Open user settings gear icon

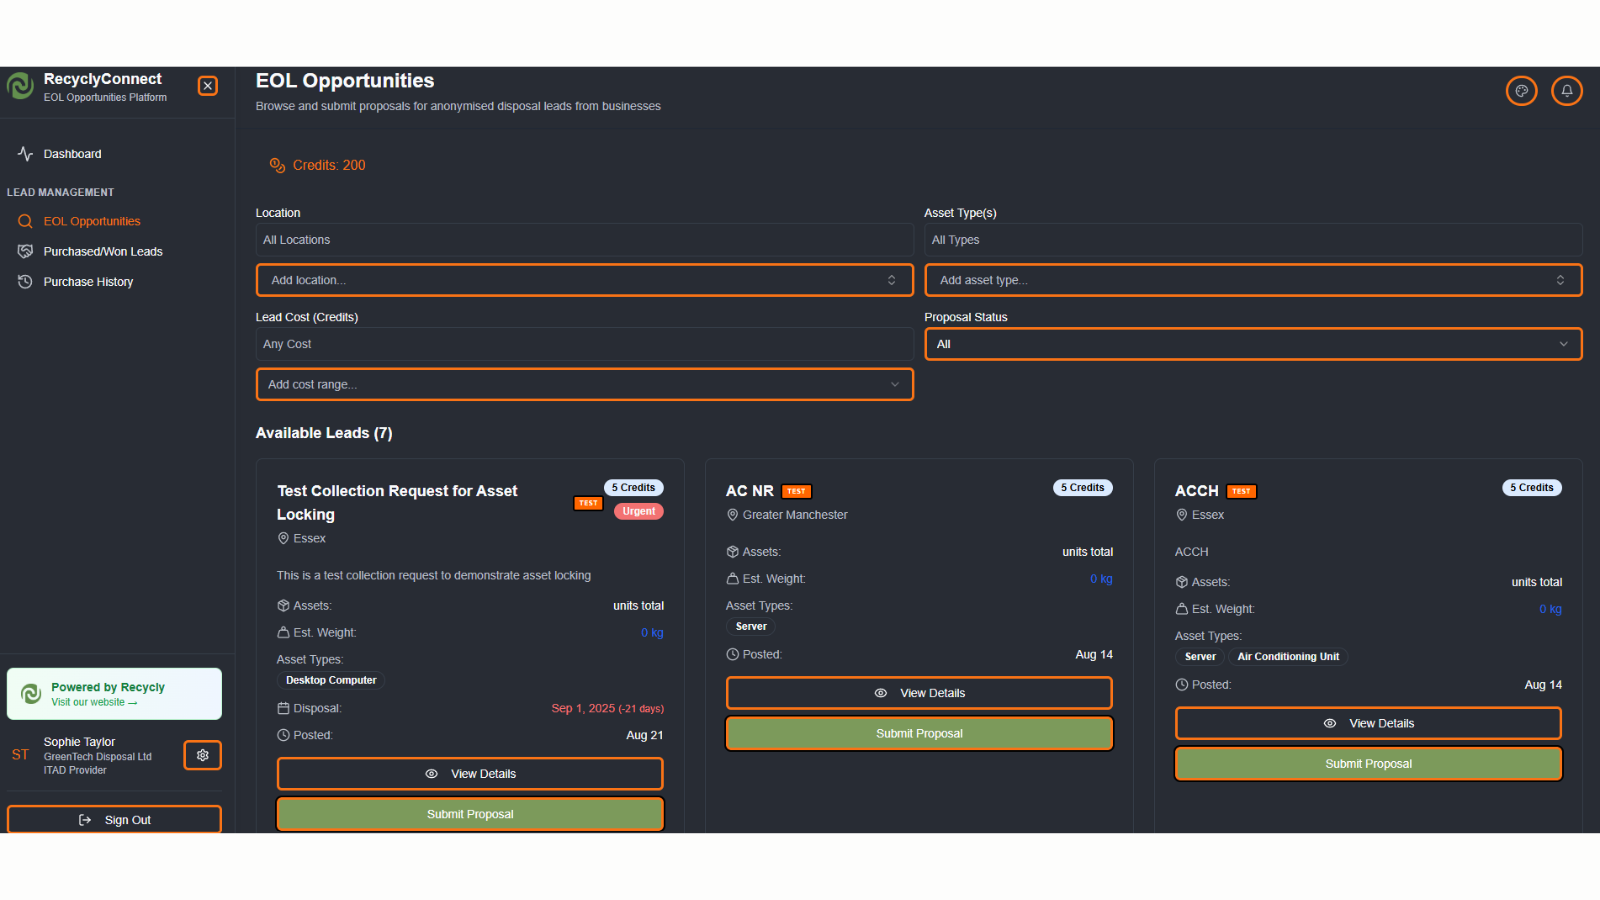click(x=203, y=755)
